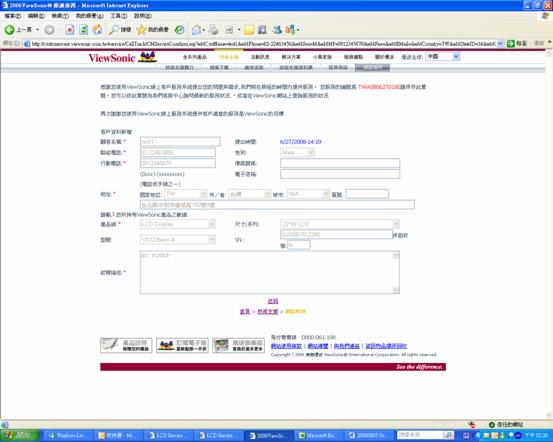Open the Start button on the taskbar
This screenshot has height=442, width=553.
[19, 435]
